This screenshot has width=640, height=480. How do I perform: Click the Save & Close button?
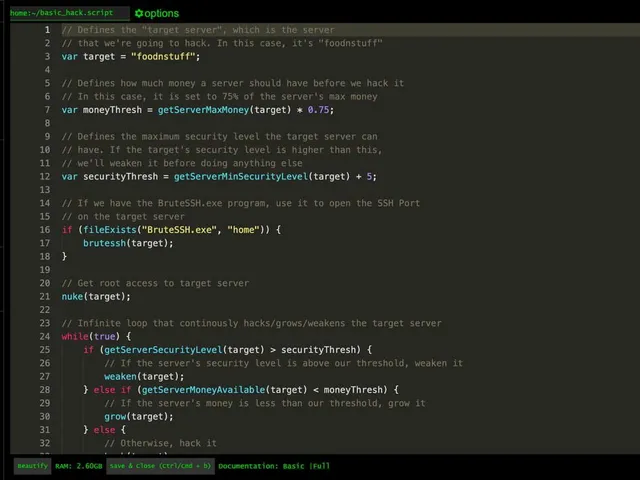(x=160, y=466)
